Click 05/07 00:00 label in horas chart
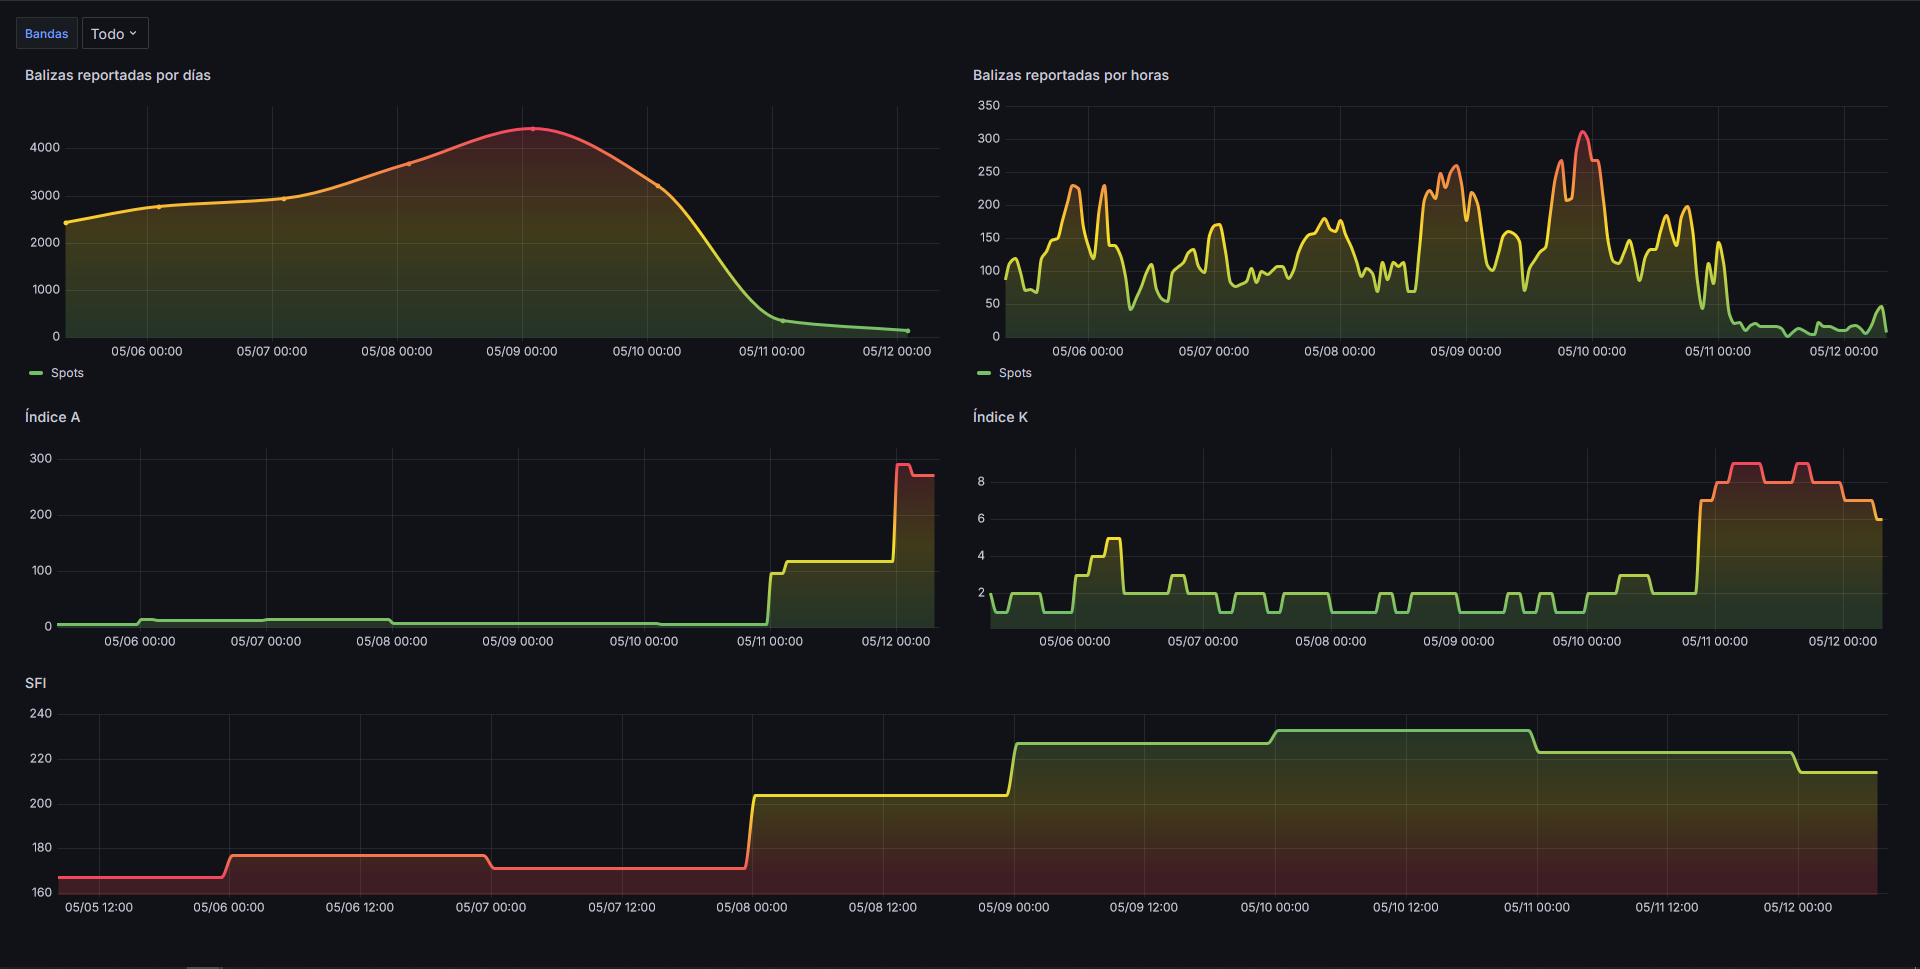The image size is (1920, 969). point(1214,351)
